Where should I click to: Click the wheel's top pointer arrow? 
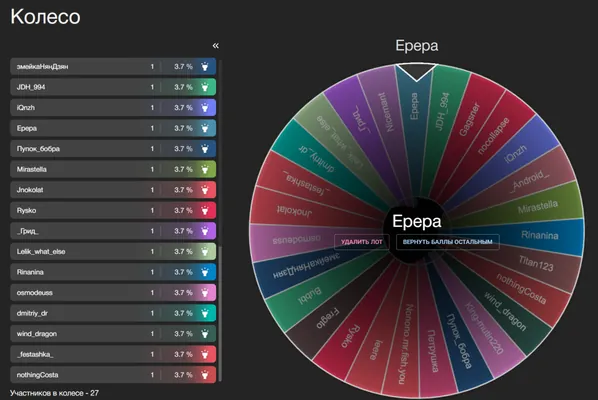tap(416, 72)
